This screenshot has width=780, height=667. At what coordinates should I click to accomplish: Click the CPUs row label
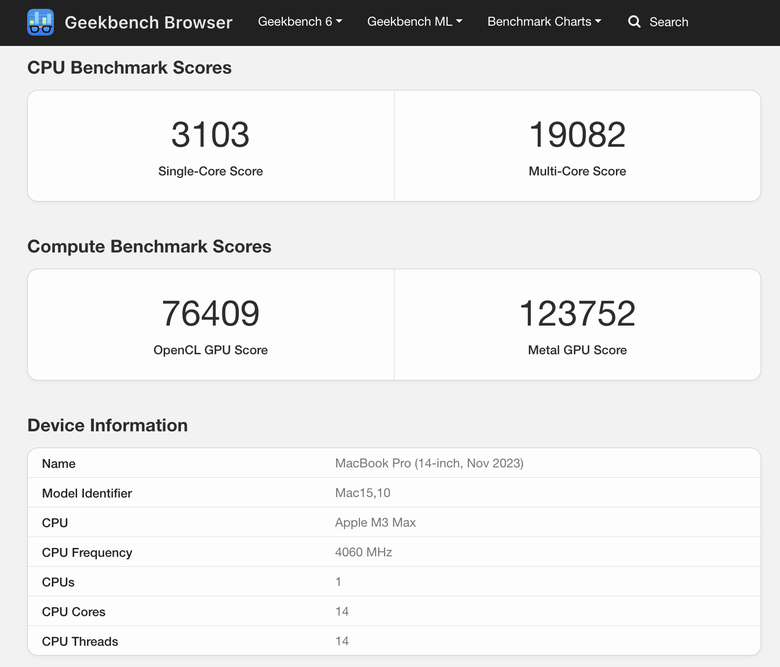tap(58, 582)
